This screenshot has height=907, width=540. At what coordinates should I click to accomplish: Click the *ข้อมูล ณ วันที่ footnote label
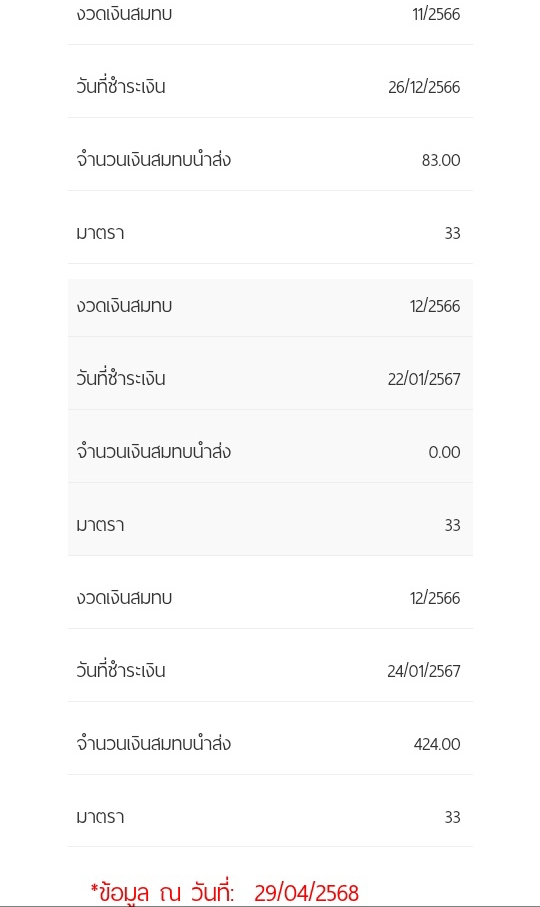click(x=162, y=893)
